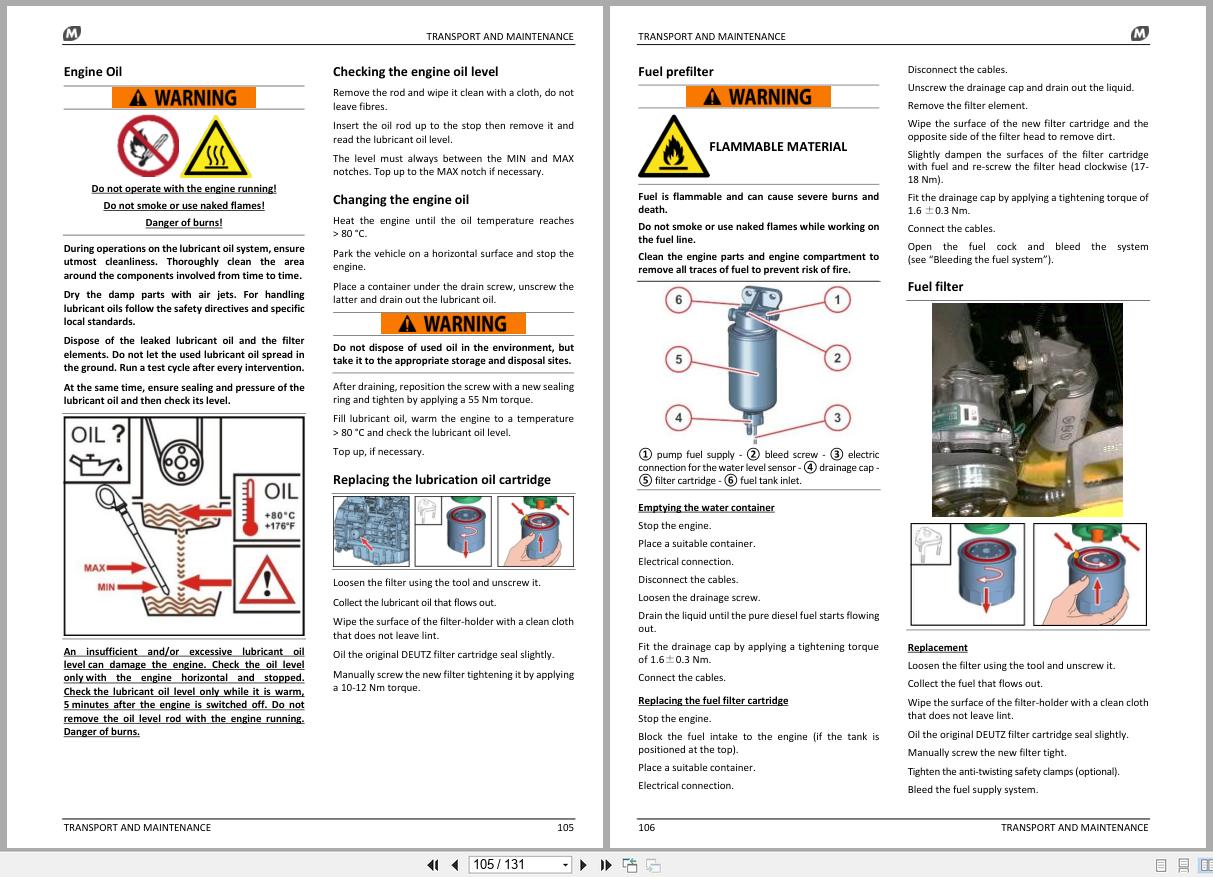The image size is (1213, 877).
Task: Click the 'Emptying the water container' subheading
Action: (706, 508)
